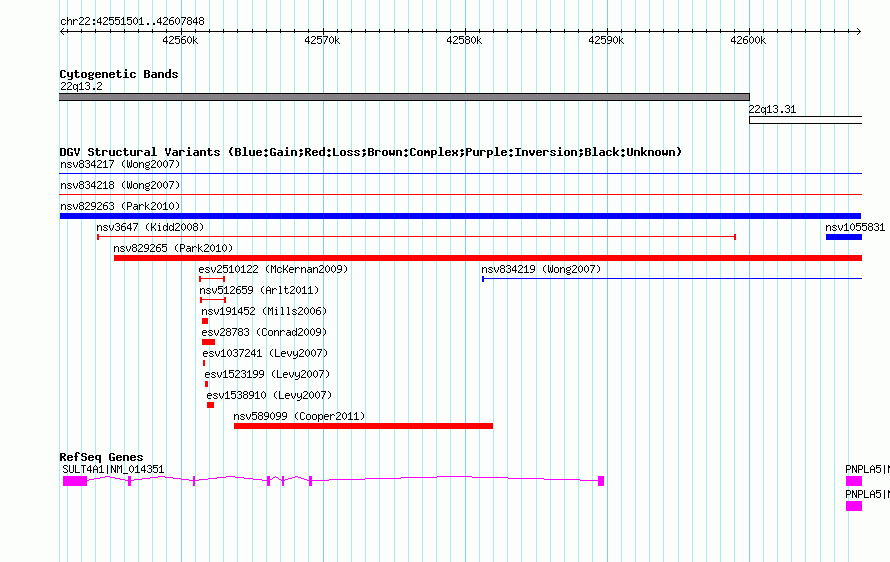
Task: Click the small blue nsv1055831 gain bar
Action: tap(844, 237)
